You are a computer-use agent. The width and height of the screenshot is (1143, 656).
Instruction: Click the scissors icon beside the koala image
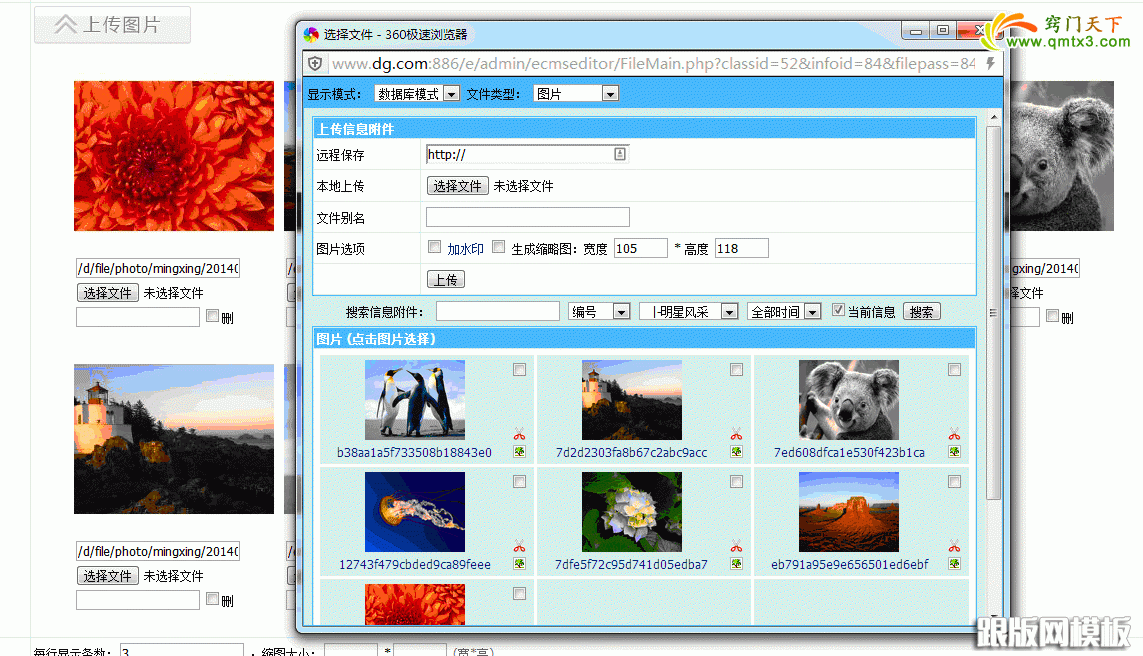point(954,434)
